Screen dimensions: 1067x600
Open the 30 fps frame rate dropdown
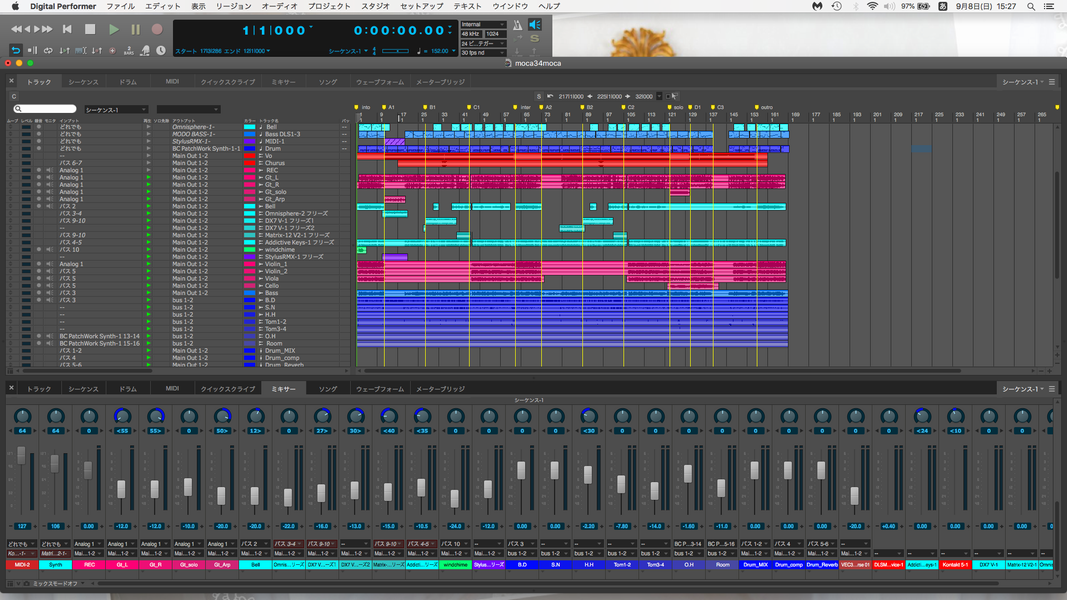(471, 52)
